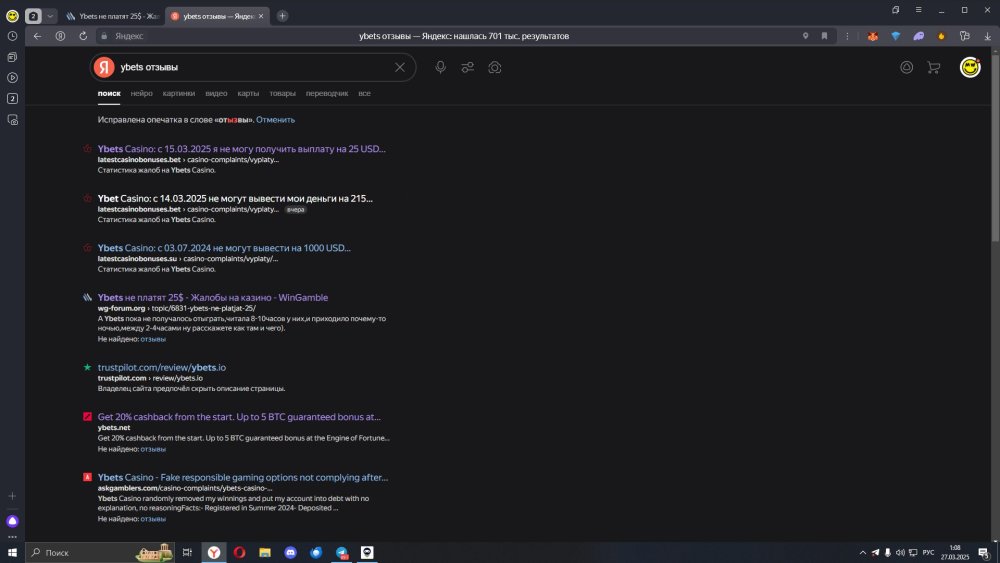Screen dimensions: 1000x563
Task: Open the MetaMask fox extension
Action: (x=873, y=36)
